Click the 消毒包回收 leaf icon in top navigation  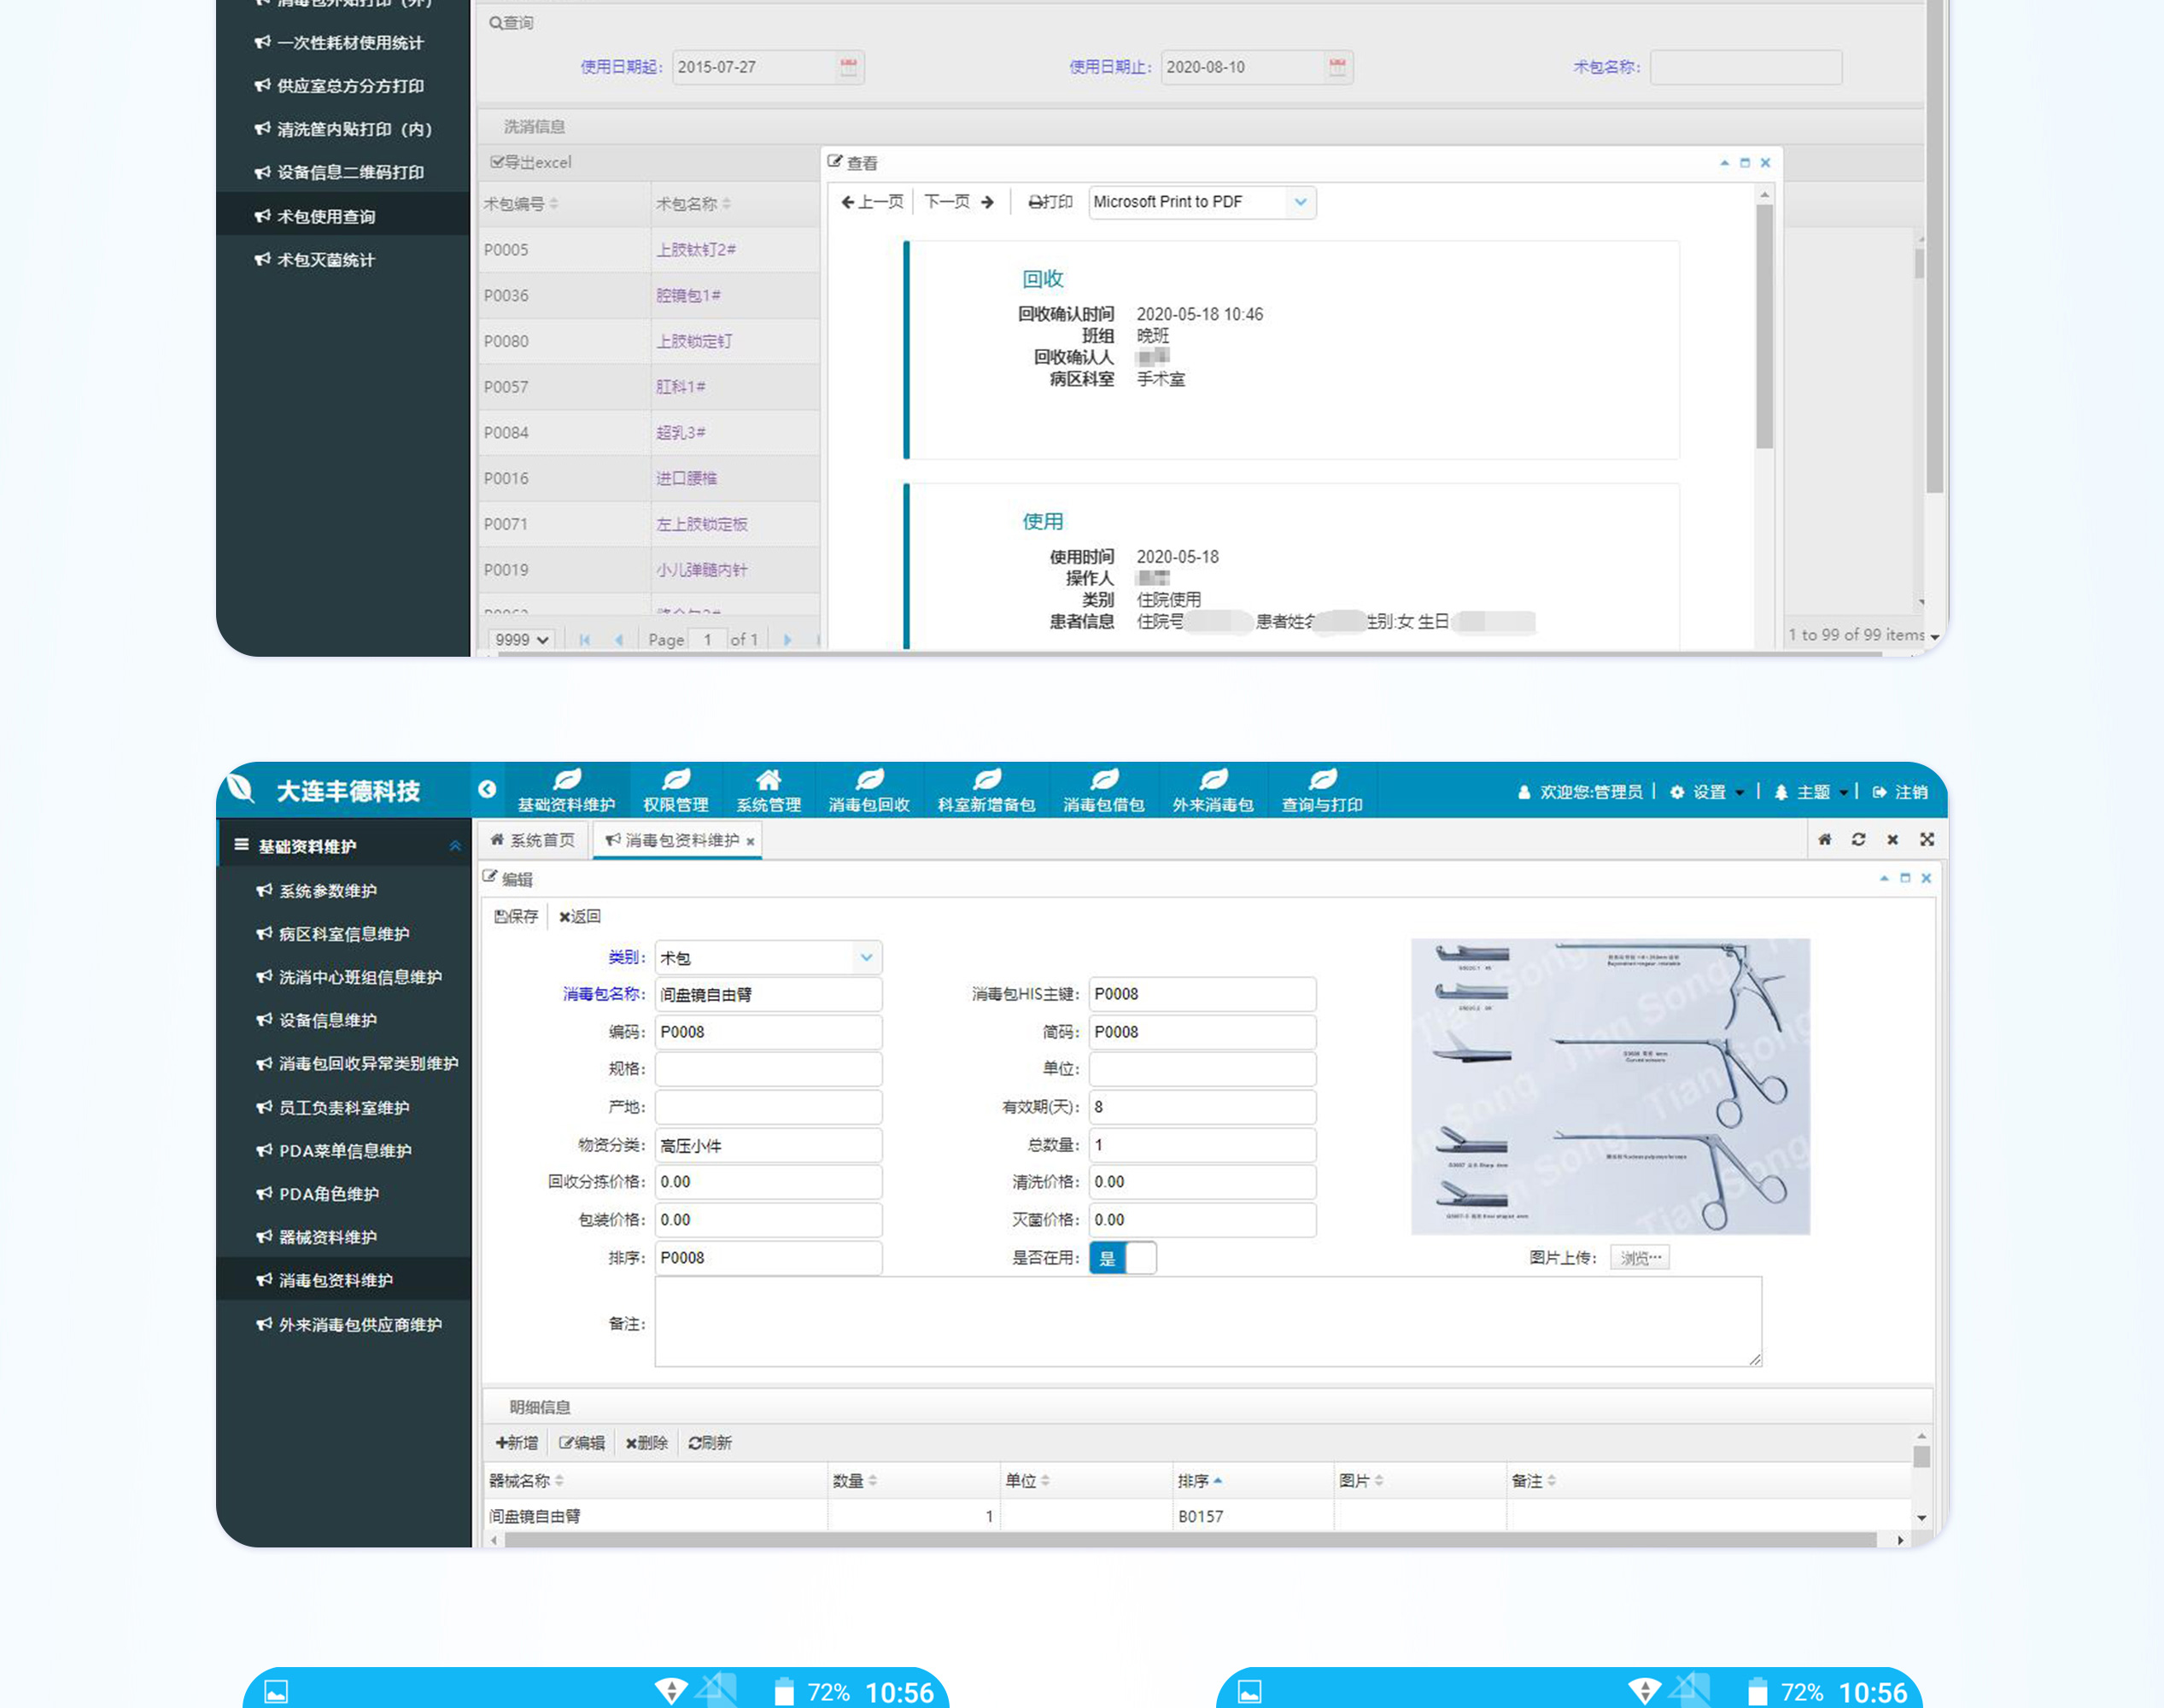869,780
